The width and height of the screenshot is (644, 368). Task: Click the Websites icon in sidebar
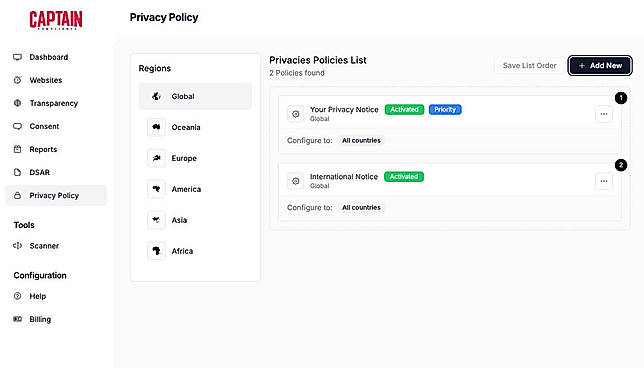(17, 80)
